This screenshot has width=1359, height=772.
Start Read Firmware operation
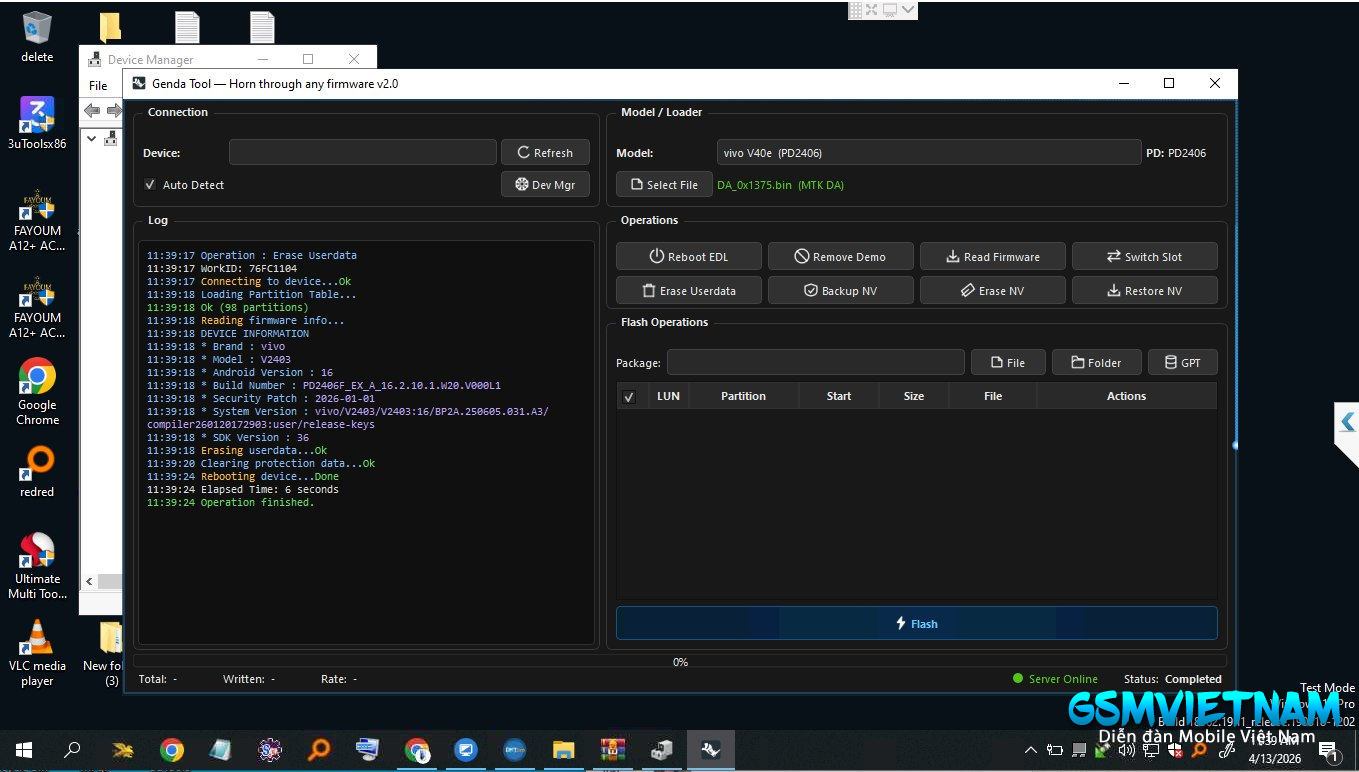pyautogui.click(x=992, y=257)
